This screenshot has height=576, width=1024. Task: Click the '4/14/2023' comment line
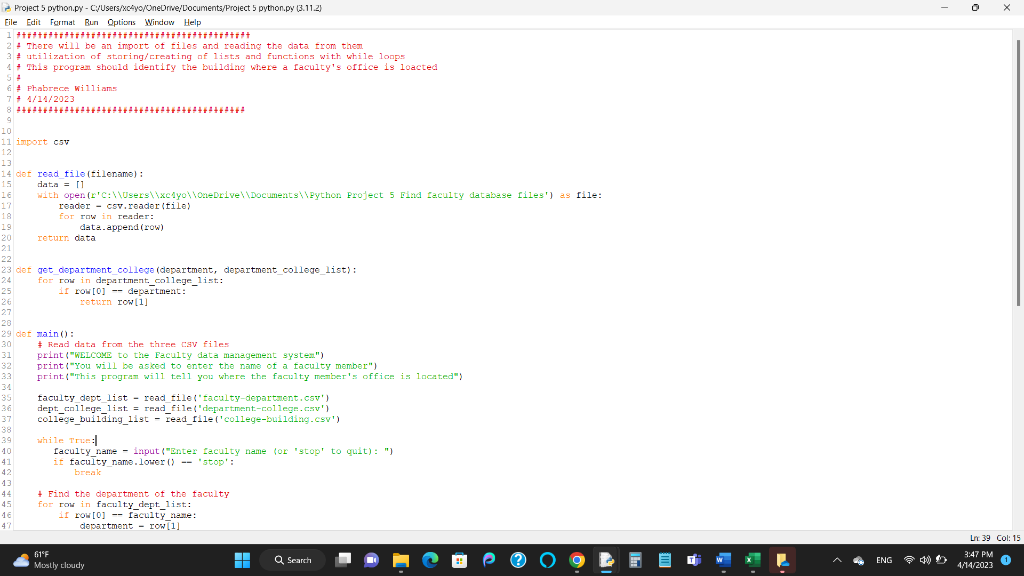coord(45,99)
